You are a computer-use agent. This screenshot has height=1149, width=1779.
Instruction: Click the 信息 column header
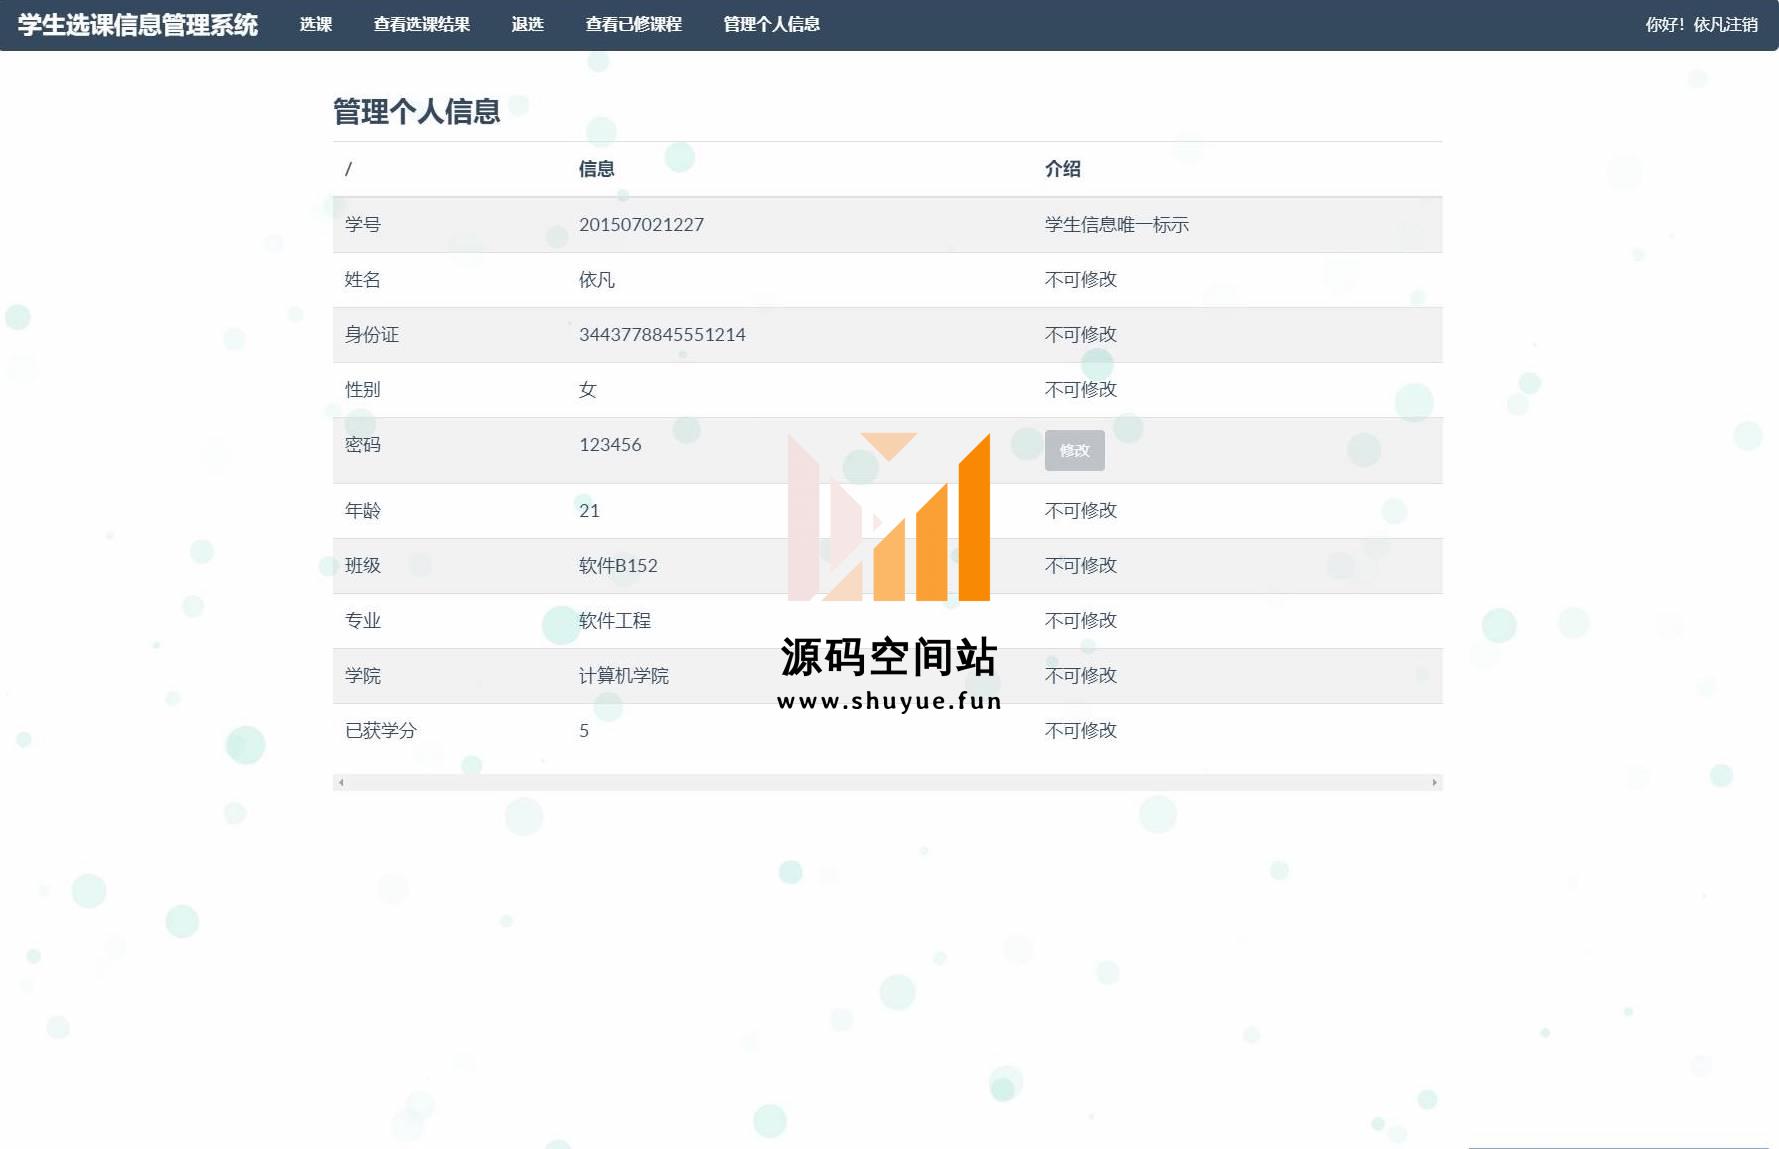(x=597, y=169)
